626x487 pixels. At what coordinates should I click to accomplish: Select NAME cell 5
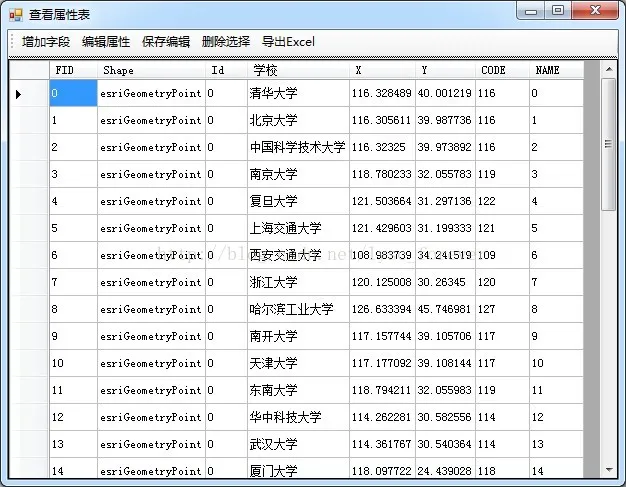(556, 228)
